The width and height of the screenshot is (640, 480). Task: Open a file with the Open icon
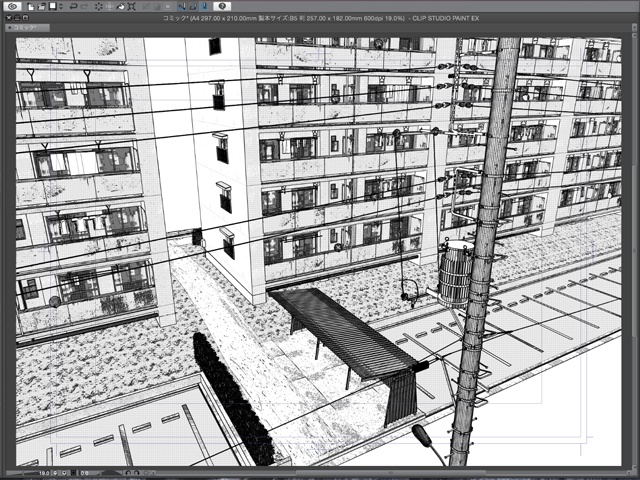pos(42,7)
